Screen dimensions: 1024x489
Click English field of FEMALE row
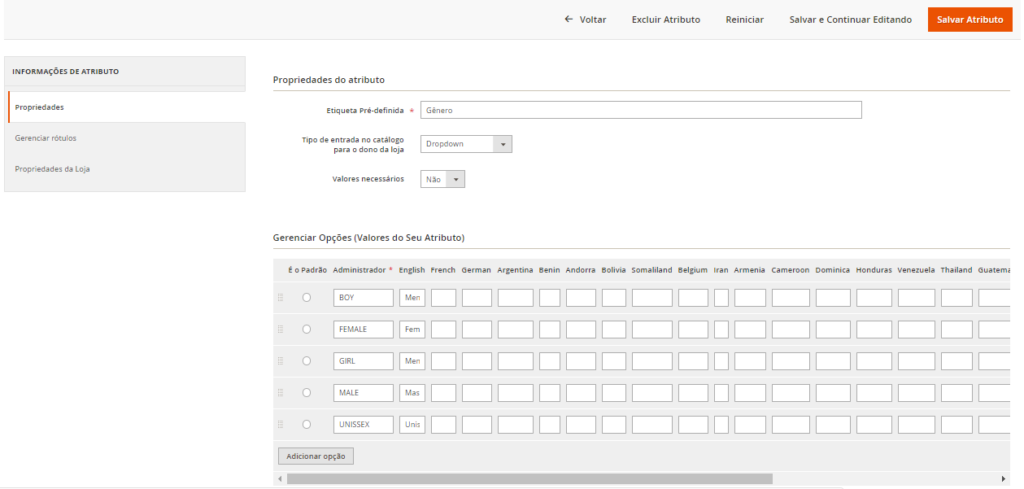[412, 329]
